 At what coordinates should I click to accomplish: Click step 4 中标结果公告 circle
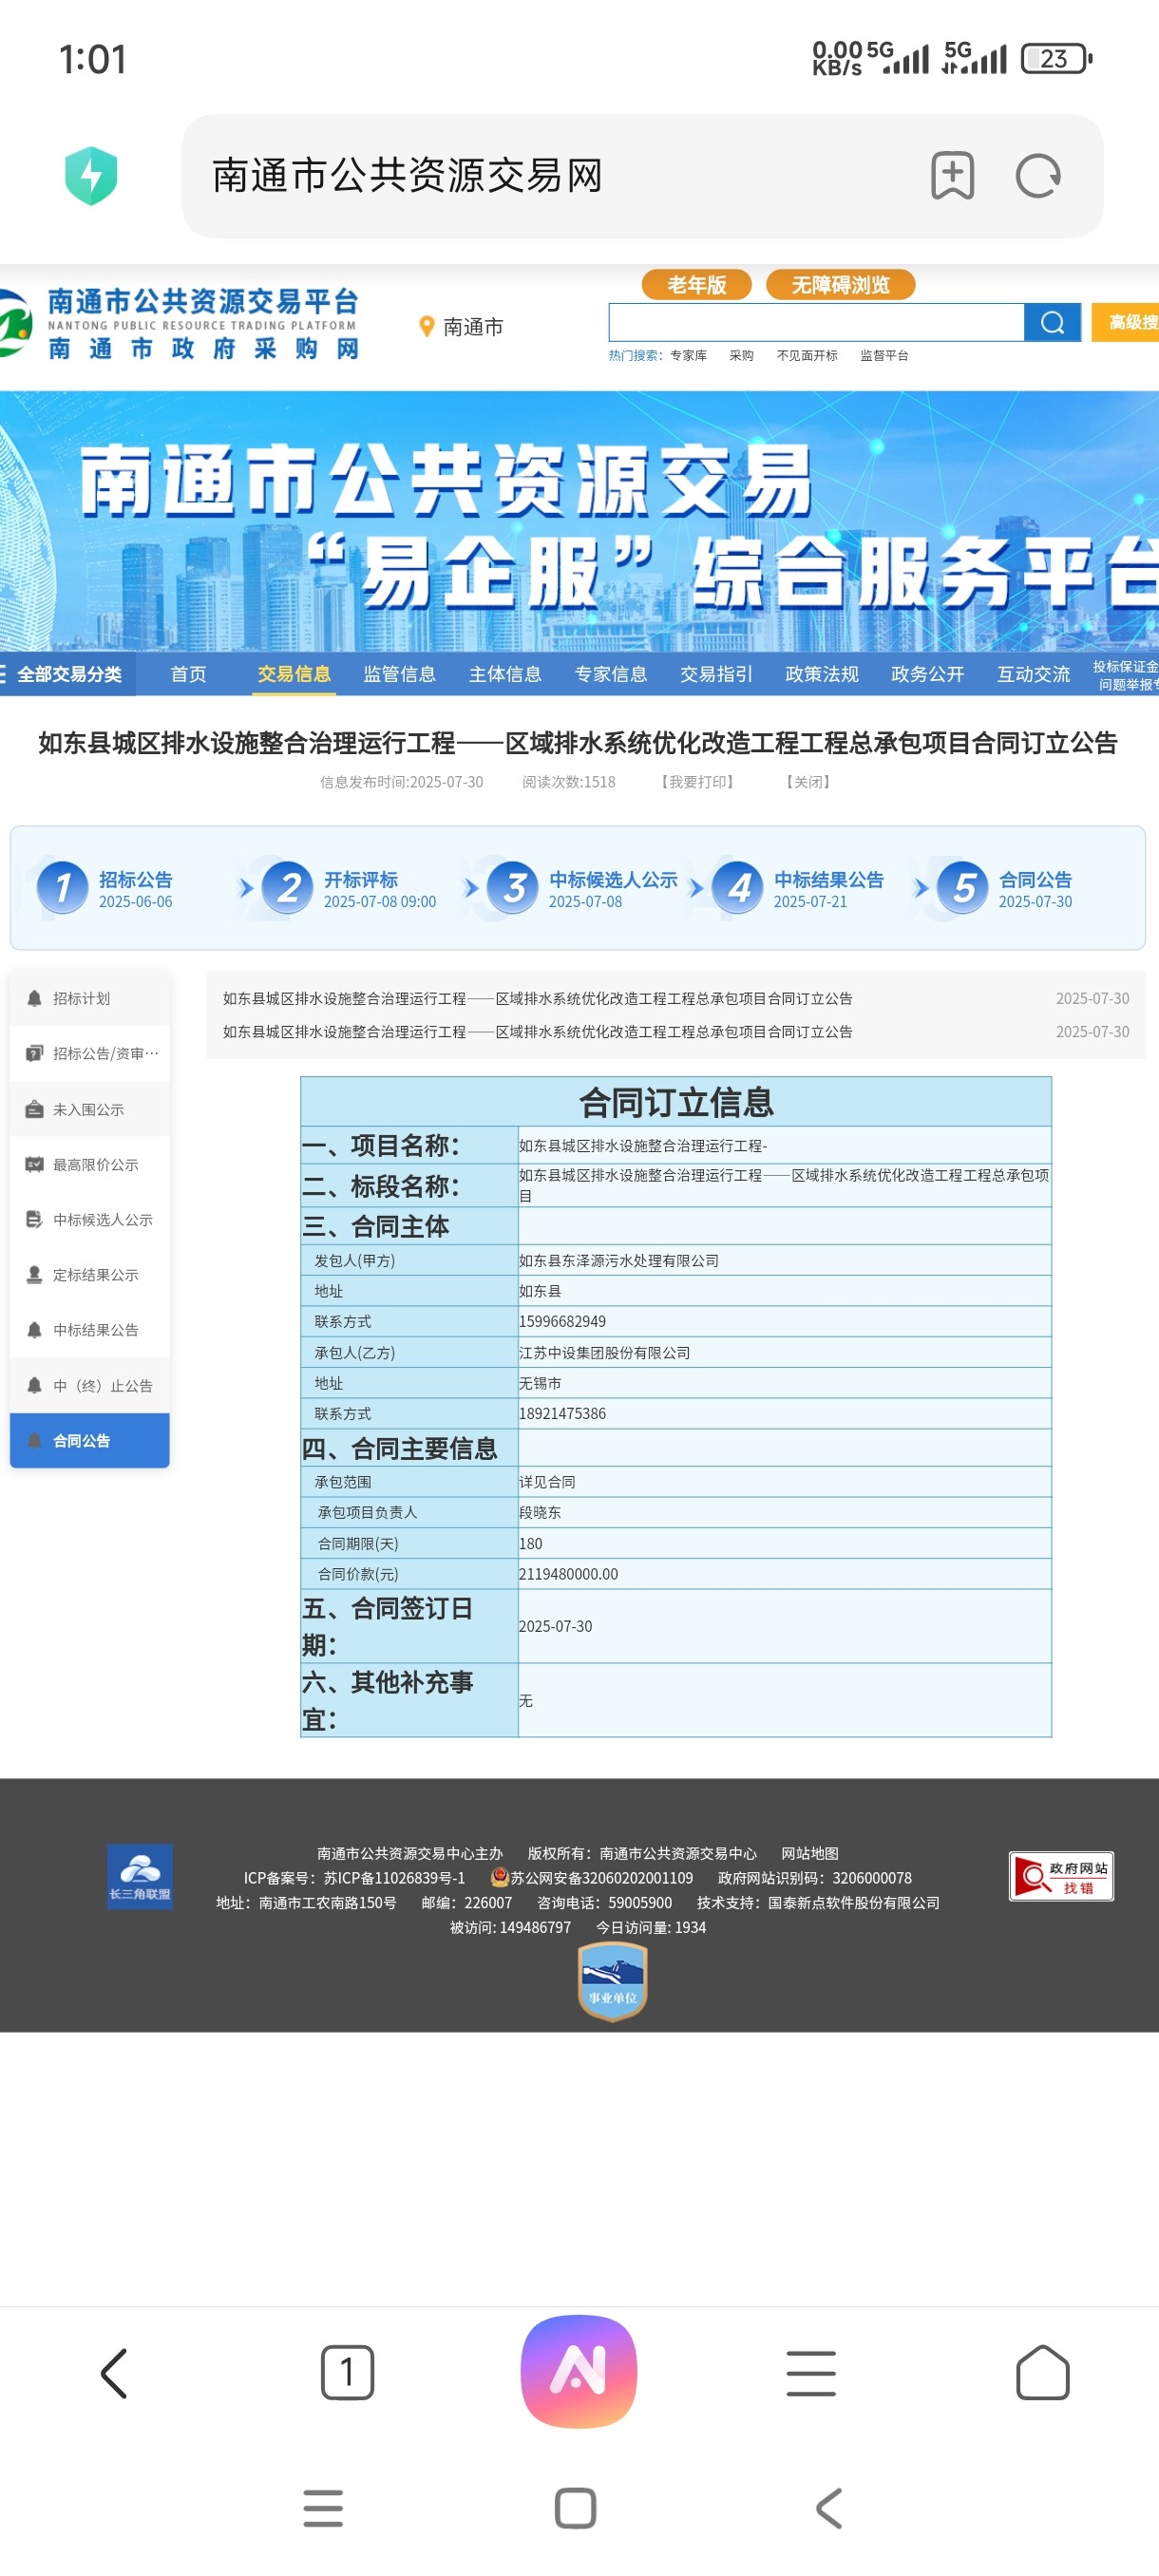pyautogui.click(x=738, y=887)
